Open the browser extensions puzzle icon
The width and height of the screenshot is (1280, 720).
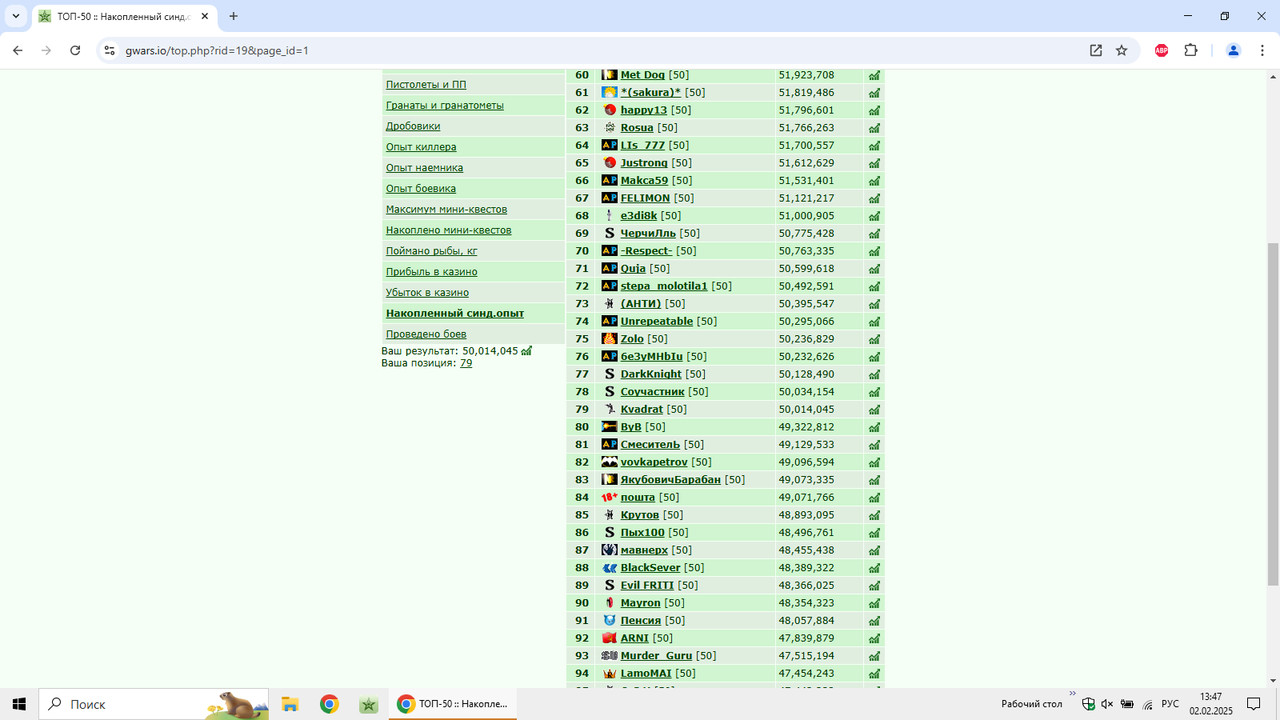[1191, 50]
